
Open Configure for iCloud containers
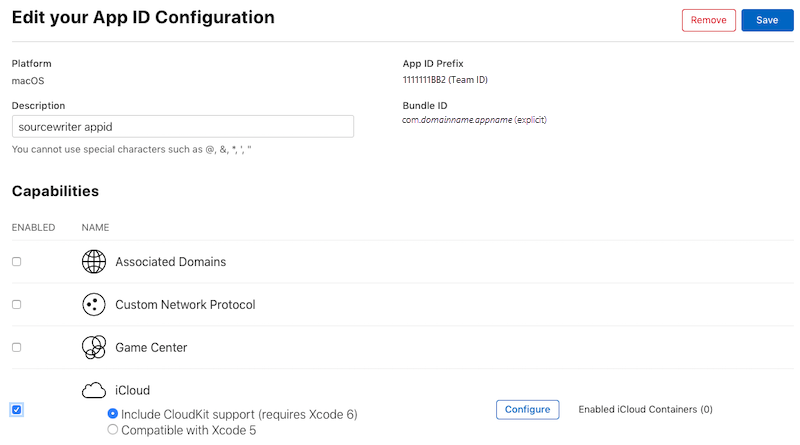(528, 410)
